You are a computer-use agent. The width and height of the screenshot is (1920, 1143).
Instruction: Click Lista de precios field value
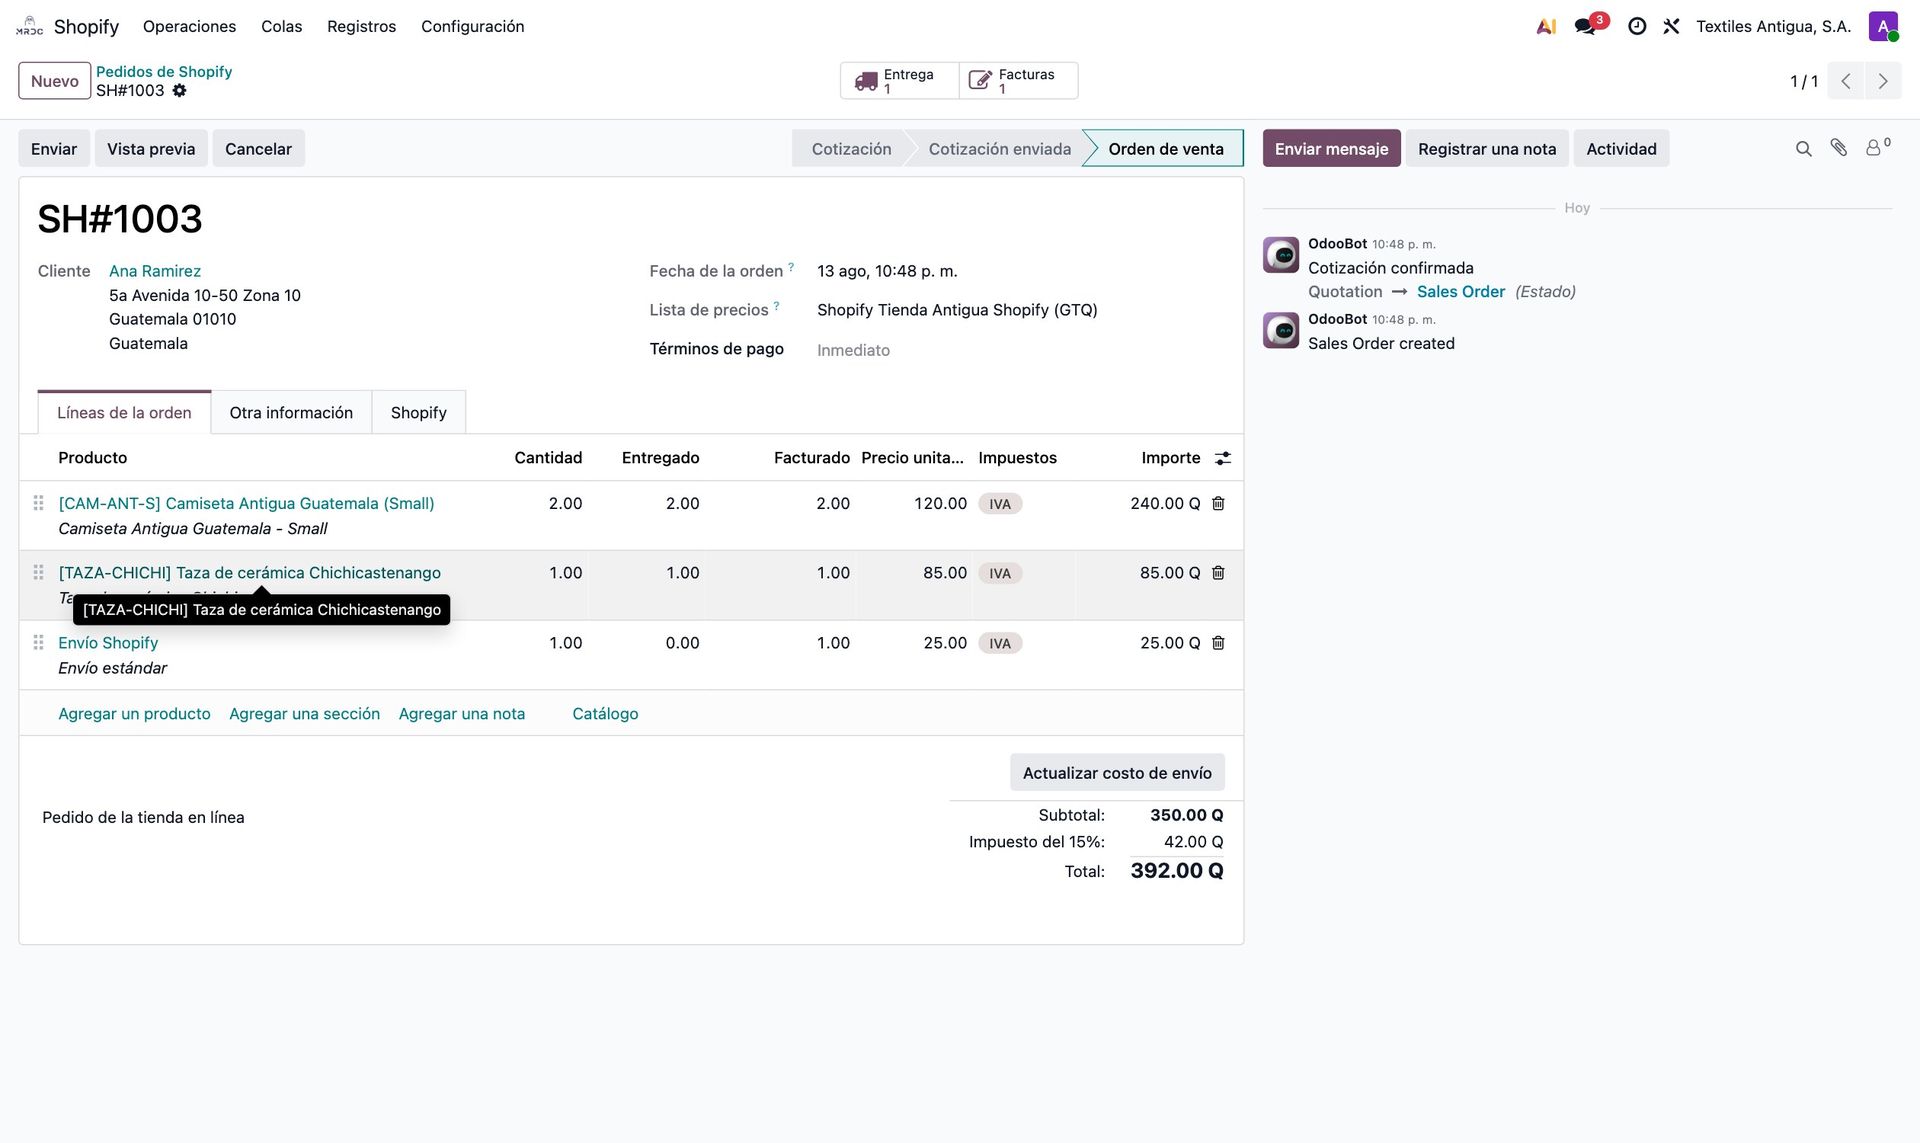[x=957, y=310]
